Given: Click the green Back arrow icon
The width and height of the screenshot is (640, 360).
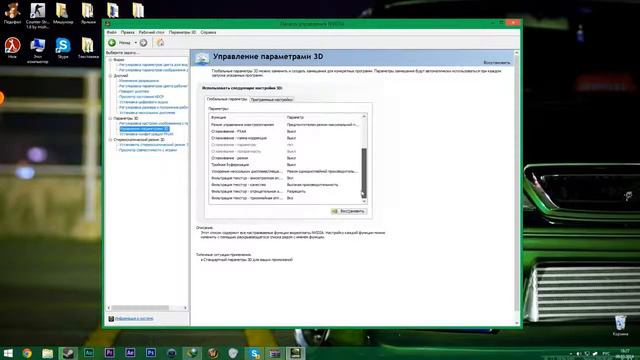Looking at the screenshot, I should point(112,42).
